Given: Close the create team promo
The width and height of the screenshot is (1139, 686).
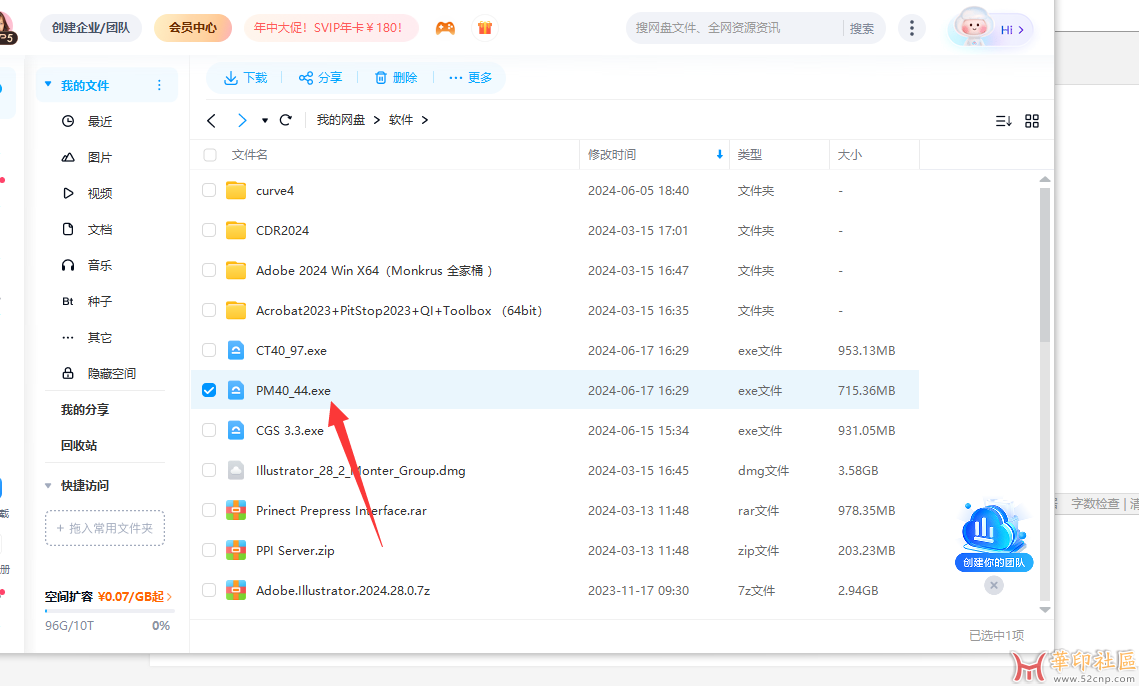Looking at the screenshot, I should 994,585.
